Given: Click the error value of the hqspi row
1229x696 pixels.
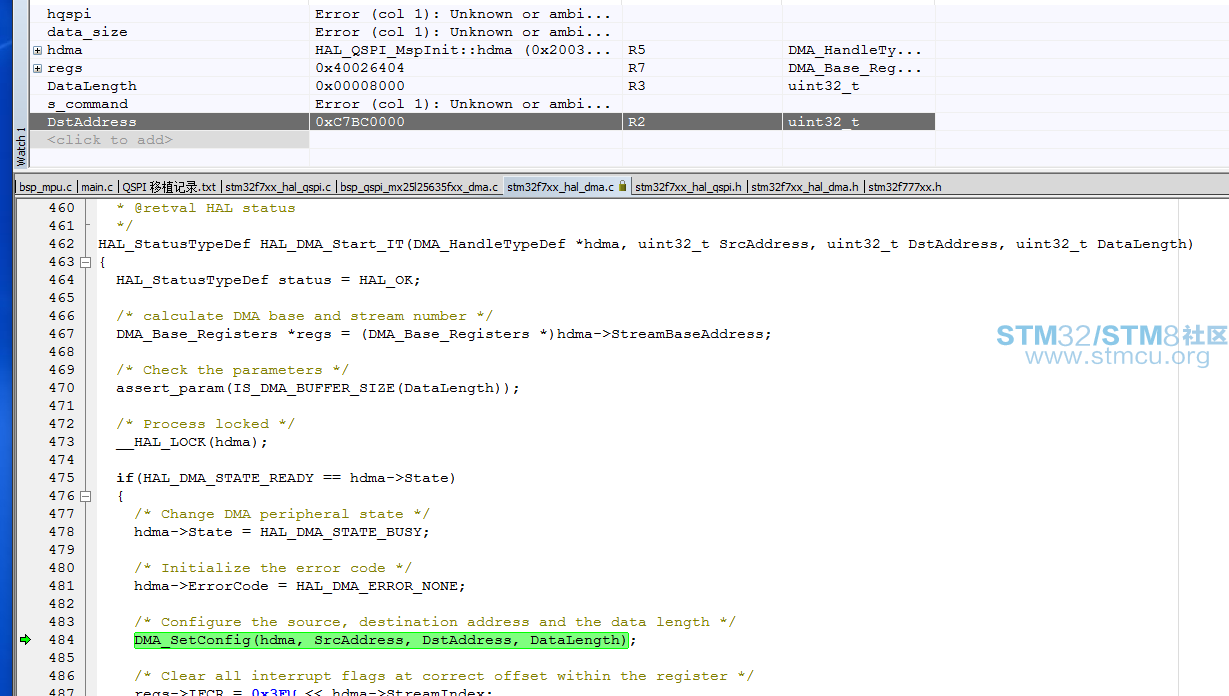Looking at the screenshot, I should pyautogui.click(x=463, y=14).
